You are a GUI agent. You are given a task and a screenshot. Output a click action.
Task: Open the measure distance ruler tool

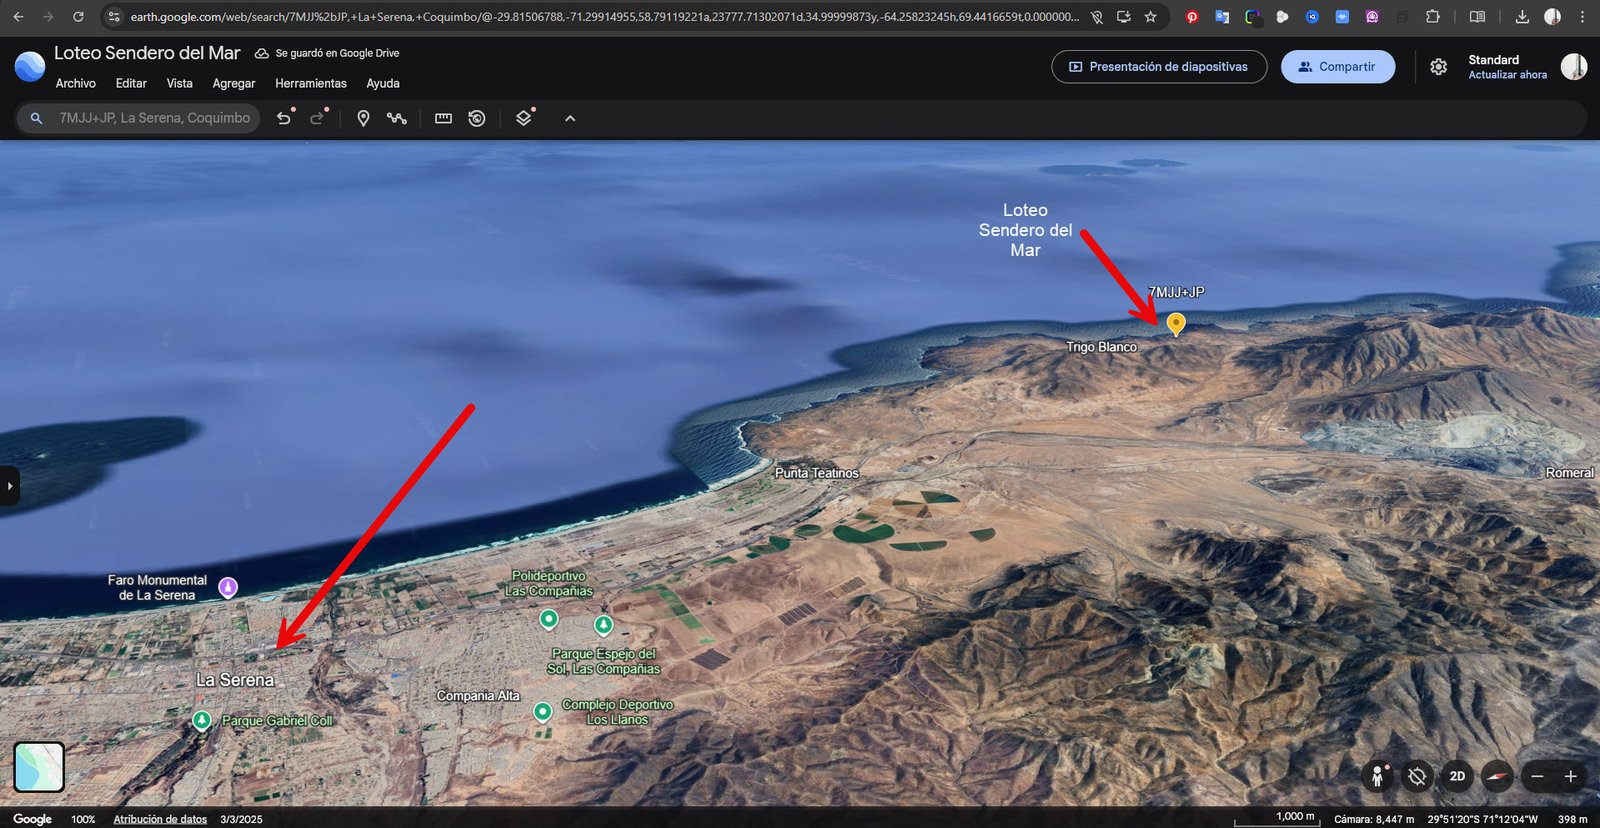[x=443, y=118]
